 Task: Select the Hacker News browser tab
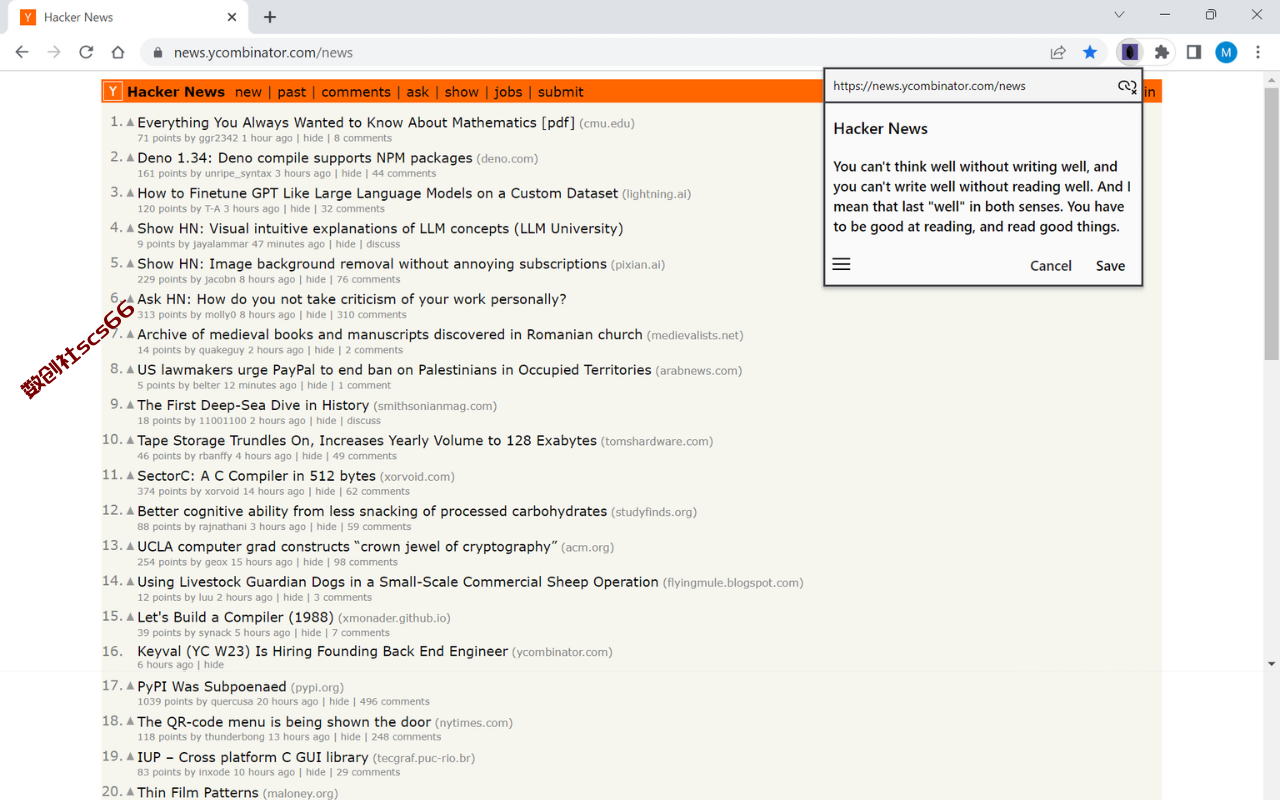point(130,17)
